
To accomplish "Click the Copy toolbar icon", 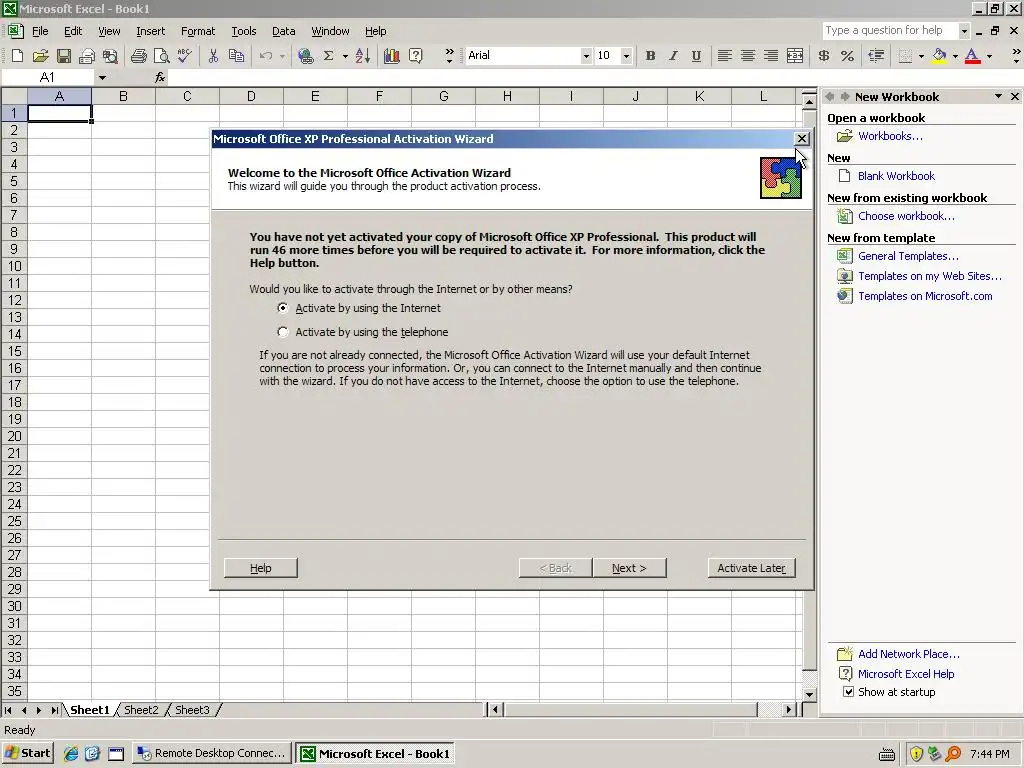I will [x=236, y=56].
